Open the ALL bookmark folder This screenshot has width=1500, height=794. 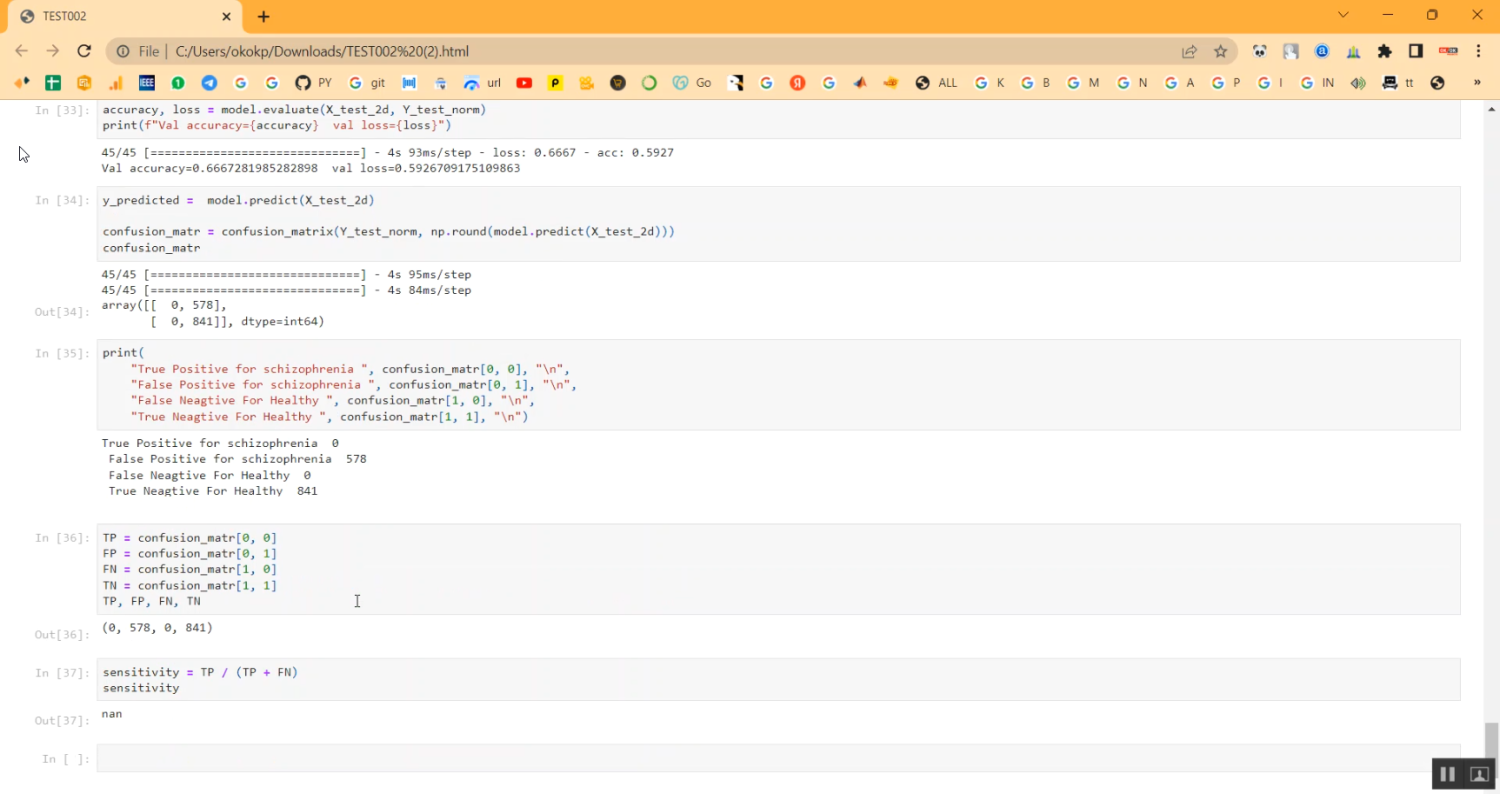coord(936,83)
